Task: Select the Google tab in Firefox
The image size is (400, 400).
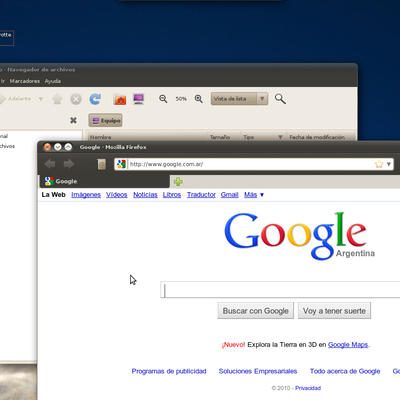Action: (x=105, y=181)
